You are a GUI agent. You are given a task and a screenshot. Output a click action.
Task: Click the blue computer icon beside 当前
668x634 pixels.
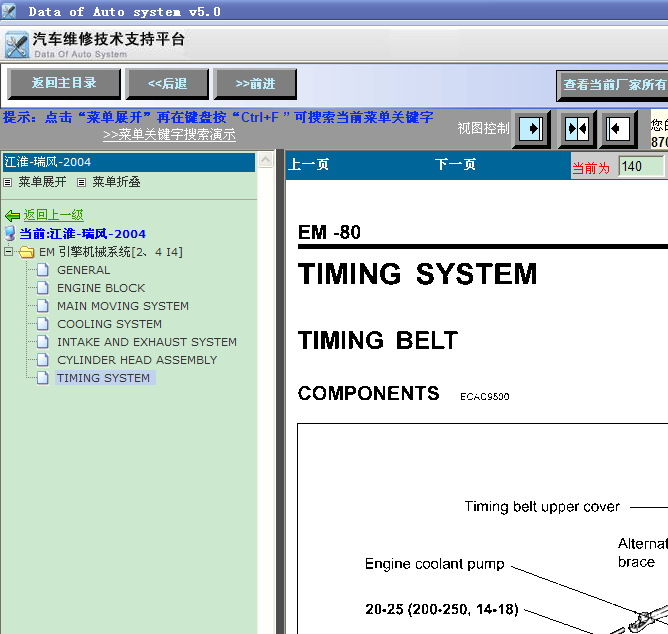point(10,233)
